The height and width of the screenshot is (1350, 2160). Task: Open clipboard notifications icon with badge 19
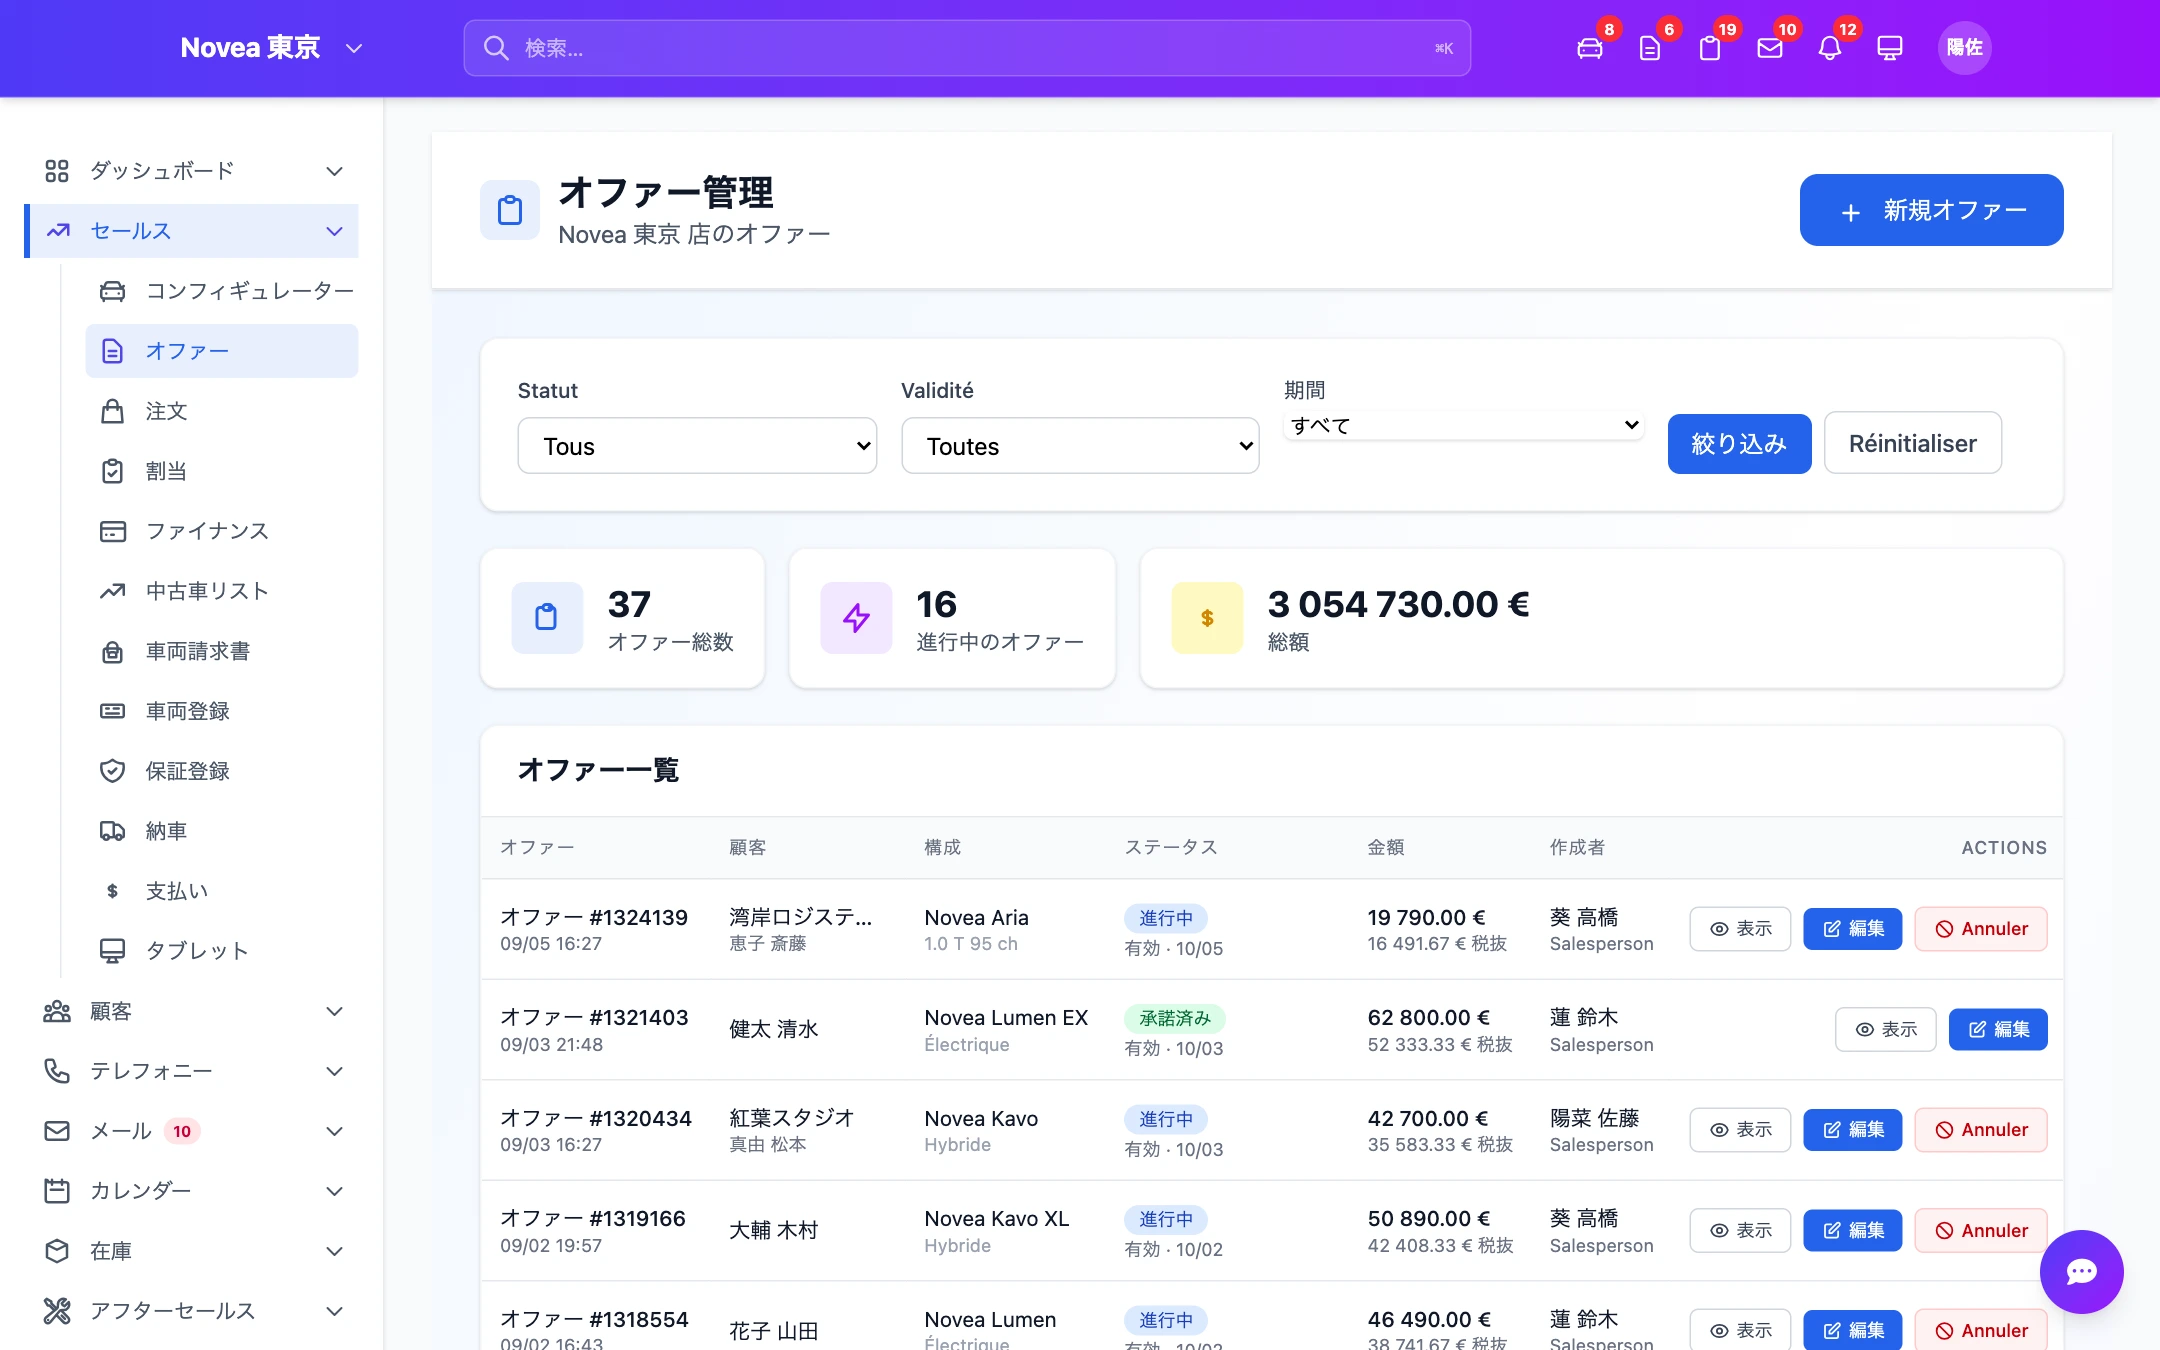click(1709, 48)
